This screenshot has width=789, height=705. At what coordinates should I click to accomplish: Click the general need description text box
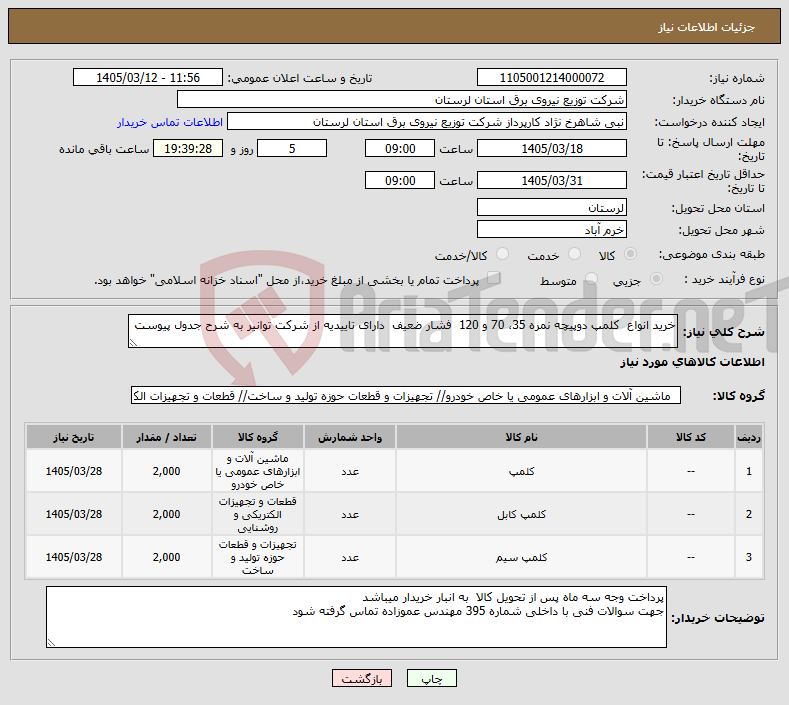click(403, 331)
